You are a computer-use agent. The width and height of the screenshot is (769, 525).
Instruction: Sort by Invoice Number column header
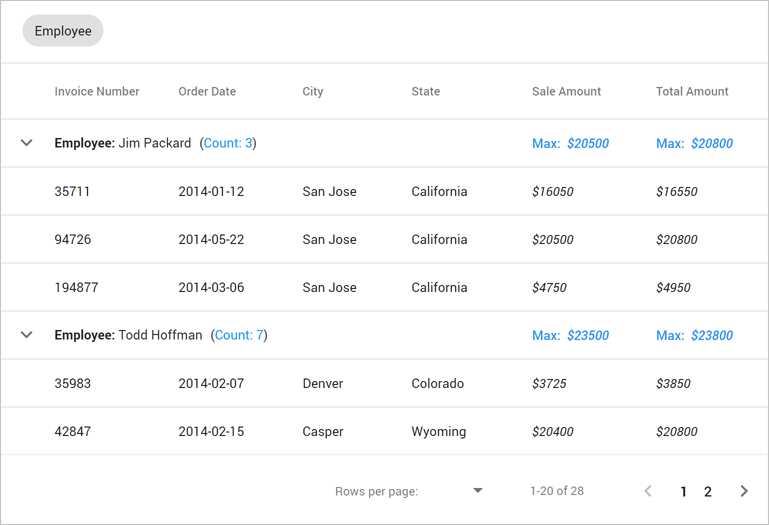[97, 91]
